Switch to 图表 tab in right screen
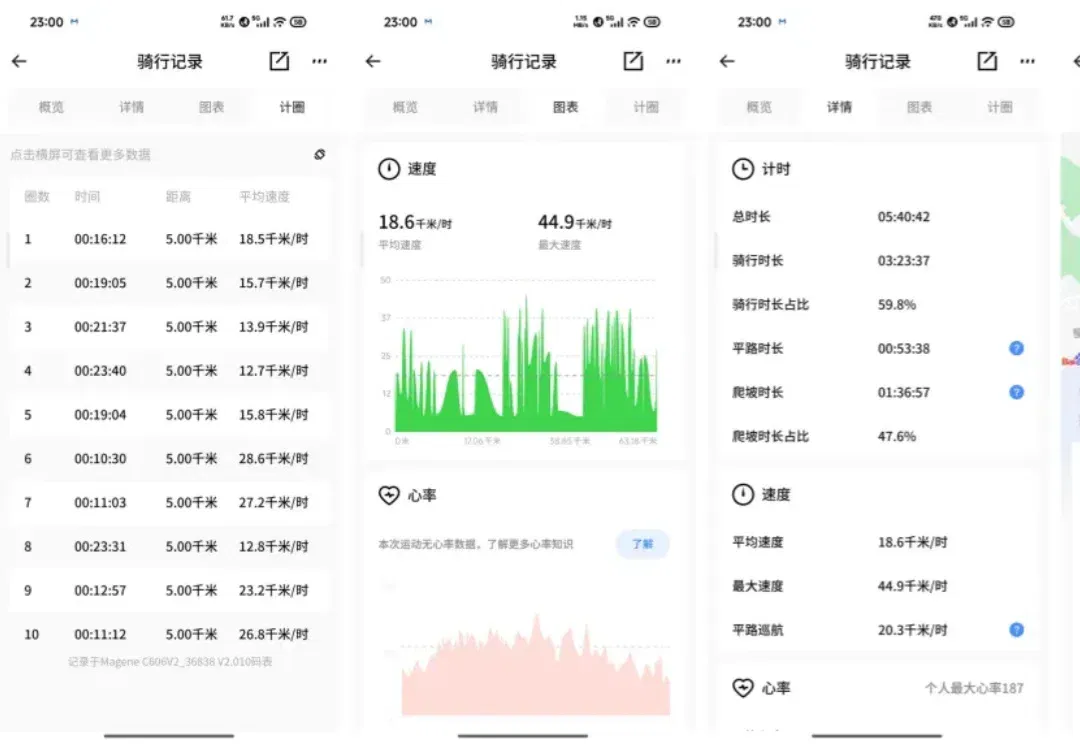1080x744 pixels. 920,107
